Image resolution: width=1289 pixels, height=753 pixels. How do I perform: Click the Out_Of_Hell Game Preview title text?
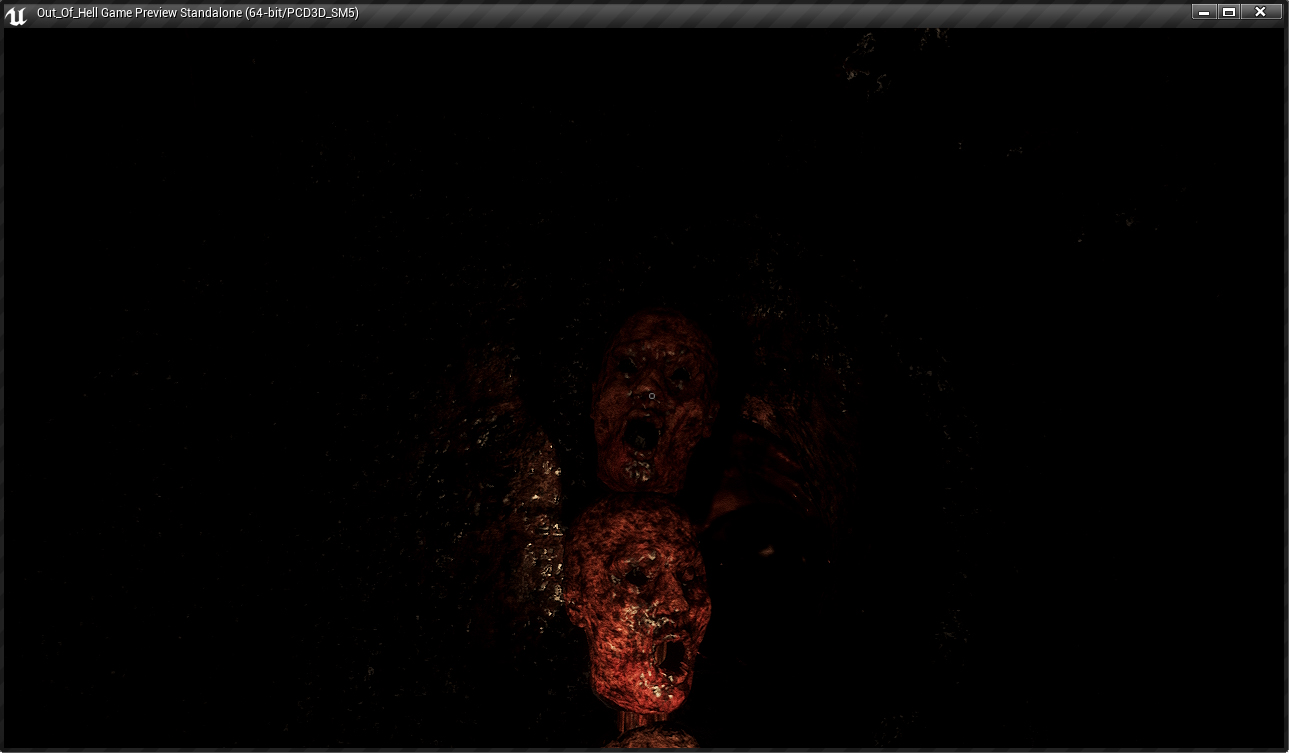pos(197,13)
